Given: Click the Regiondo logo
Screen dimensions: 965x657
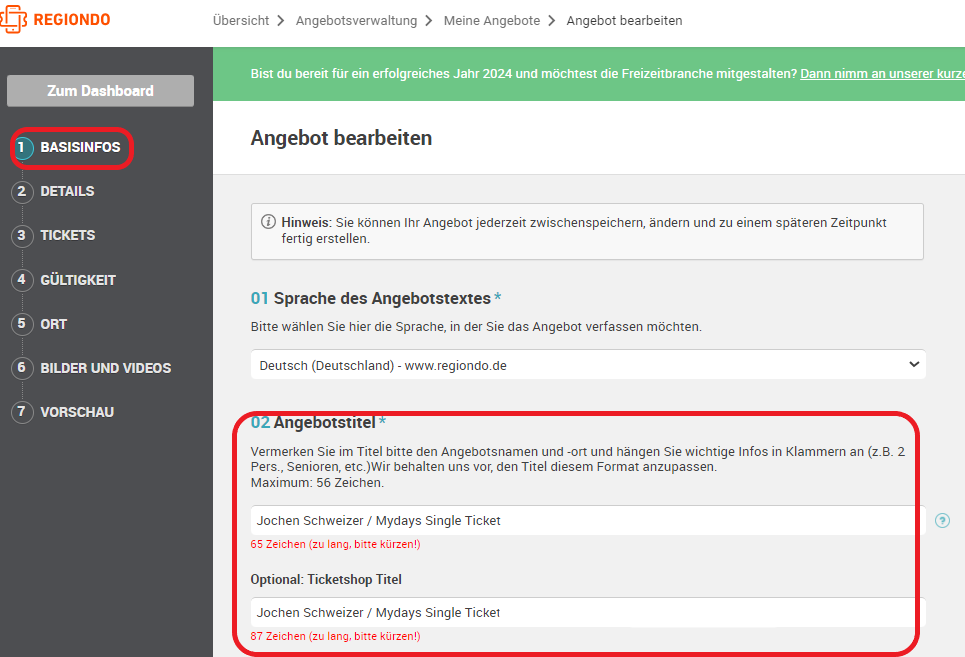Looking at the screenshot, I should pos(55,19).
